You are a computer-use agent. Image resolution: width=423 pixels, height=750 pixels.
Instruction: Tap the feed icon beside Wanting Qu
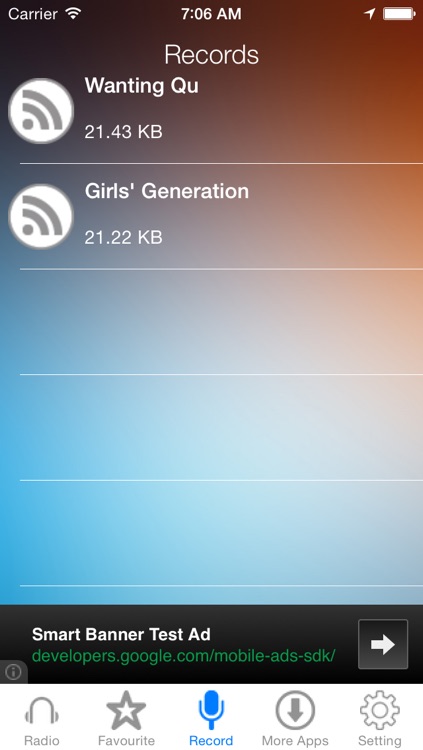click(41, 111)
